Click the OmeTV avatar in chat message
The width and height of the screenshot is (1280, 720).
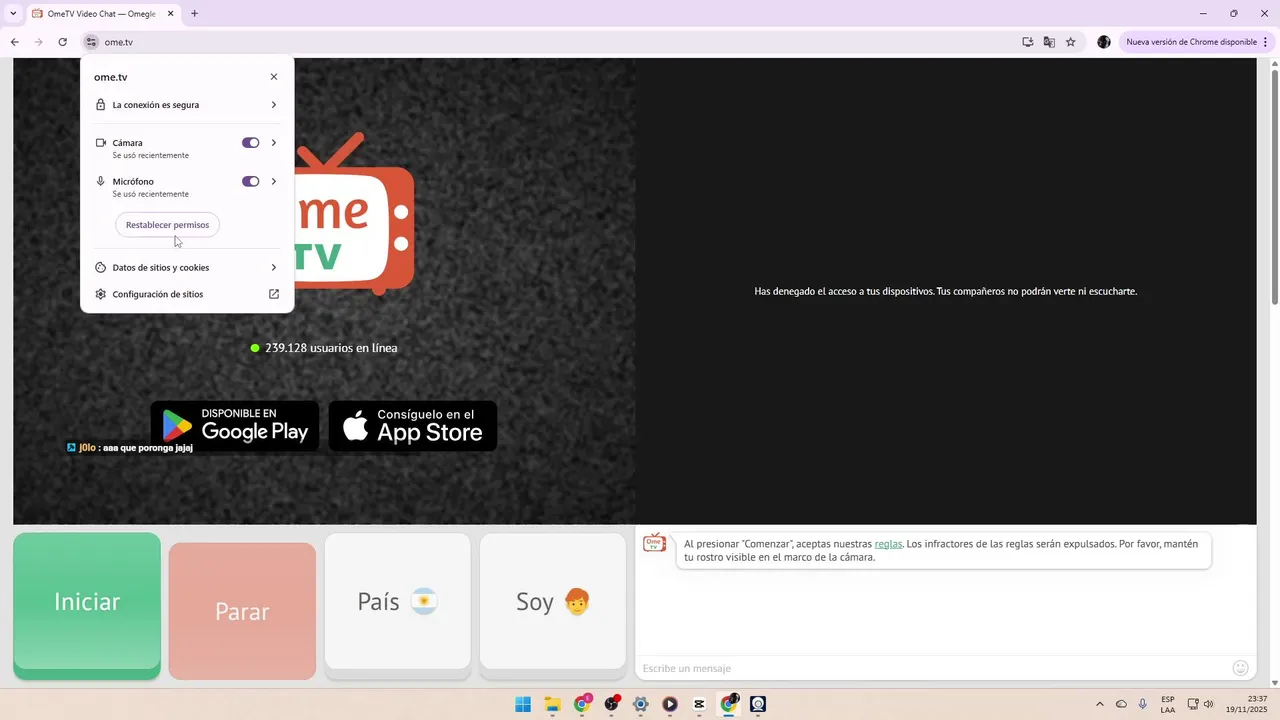pyautogui.click(x=654, y=543)
